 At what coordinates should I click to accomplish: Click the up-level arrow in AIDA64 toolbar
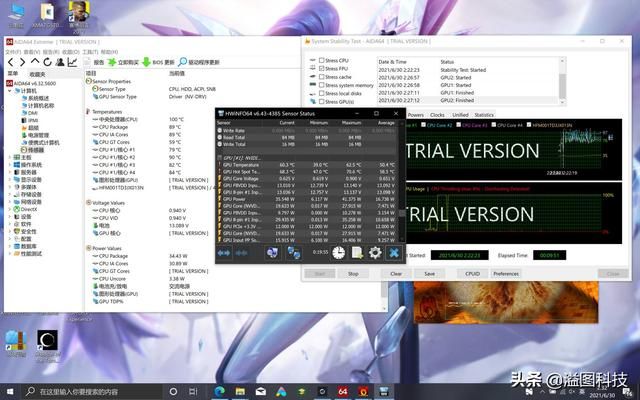(35, 62)
